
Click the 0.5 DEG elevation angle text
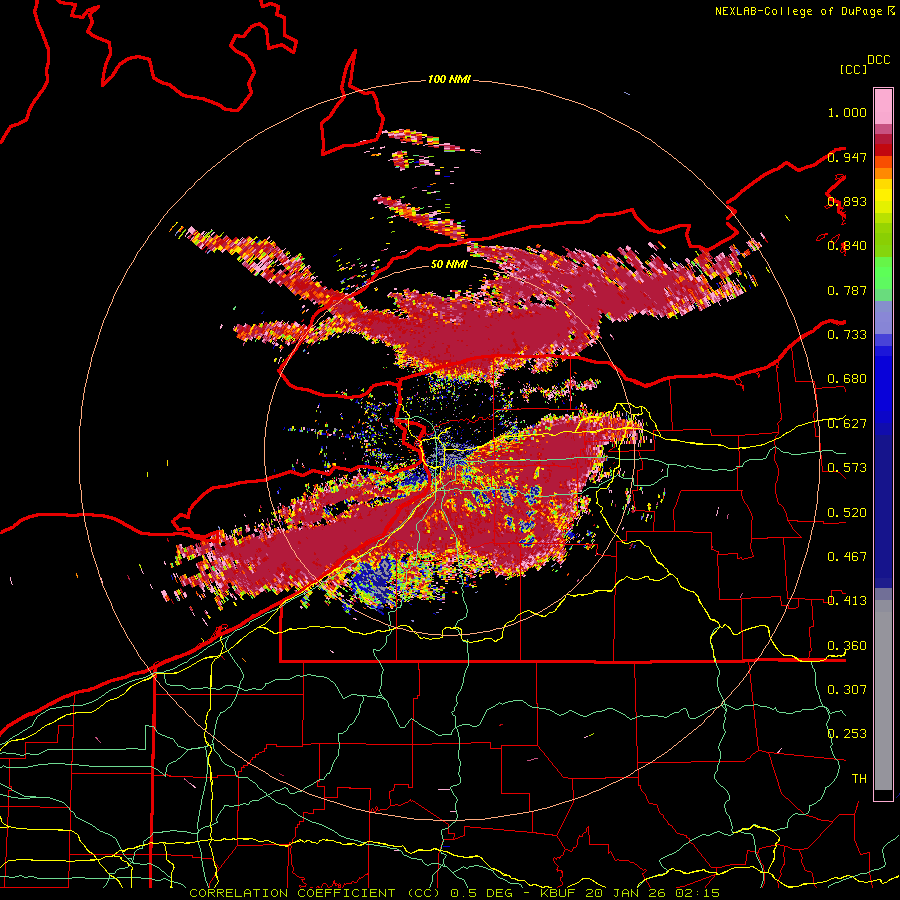click(x=484, y=893)
